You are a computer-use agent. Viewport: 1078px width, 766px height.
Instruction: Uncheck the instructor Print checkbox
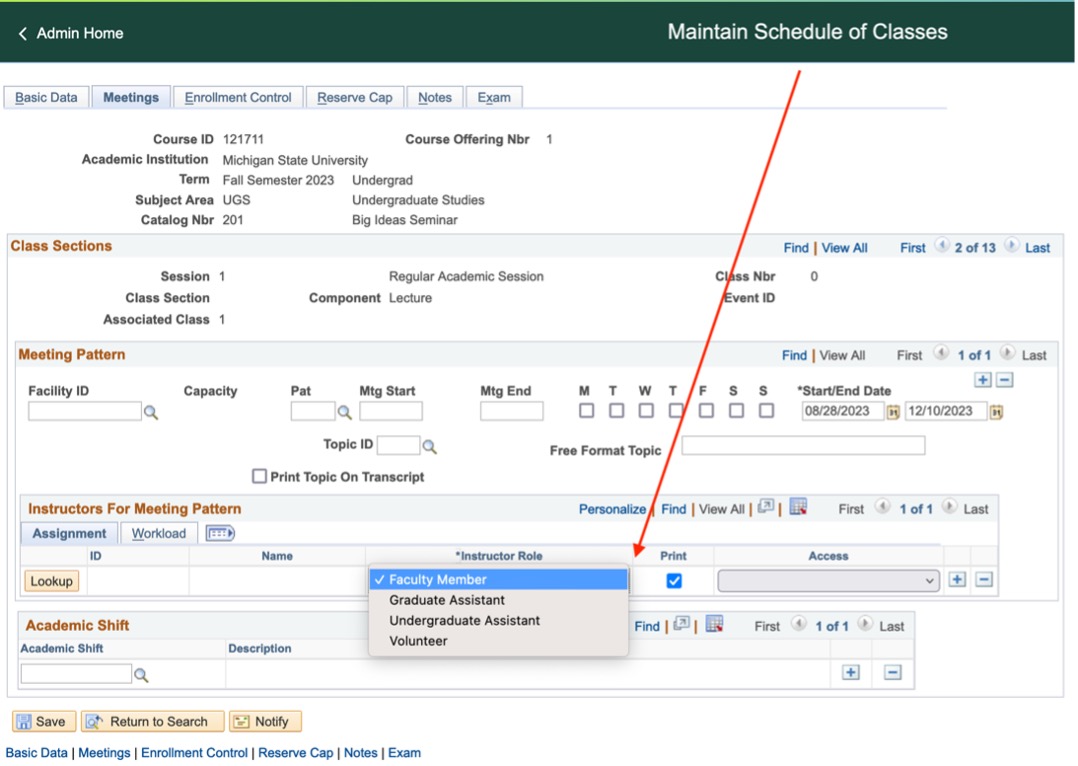[674, 580]
